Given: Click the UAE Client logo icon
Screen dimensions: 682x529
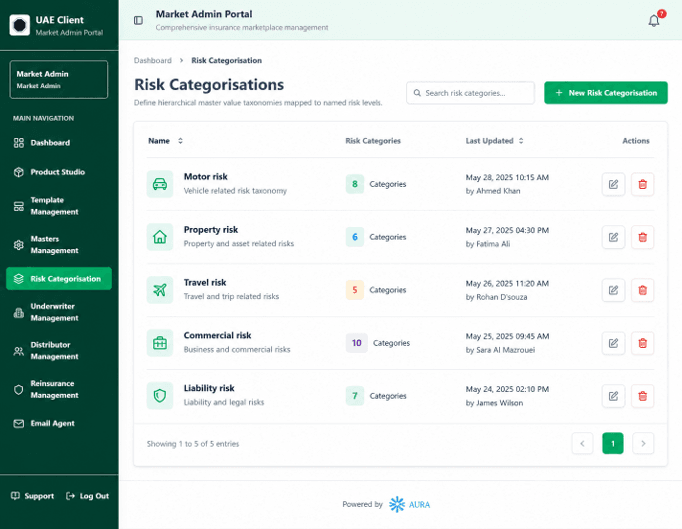Looking at the screenshot, I should [20, 25].
